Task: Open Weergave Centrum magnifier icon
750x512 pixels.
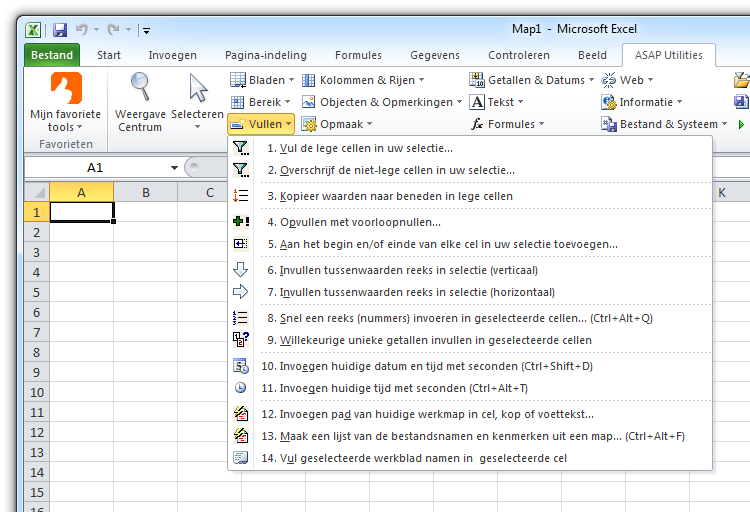Action: (140, 87)
